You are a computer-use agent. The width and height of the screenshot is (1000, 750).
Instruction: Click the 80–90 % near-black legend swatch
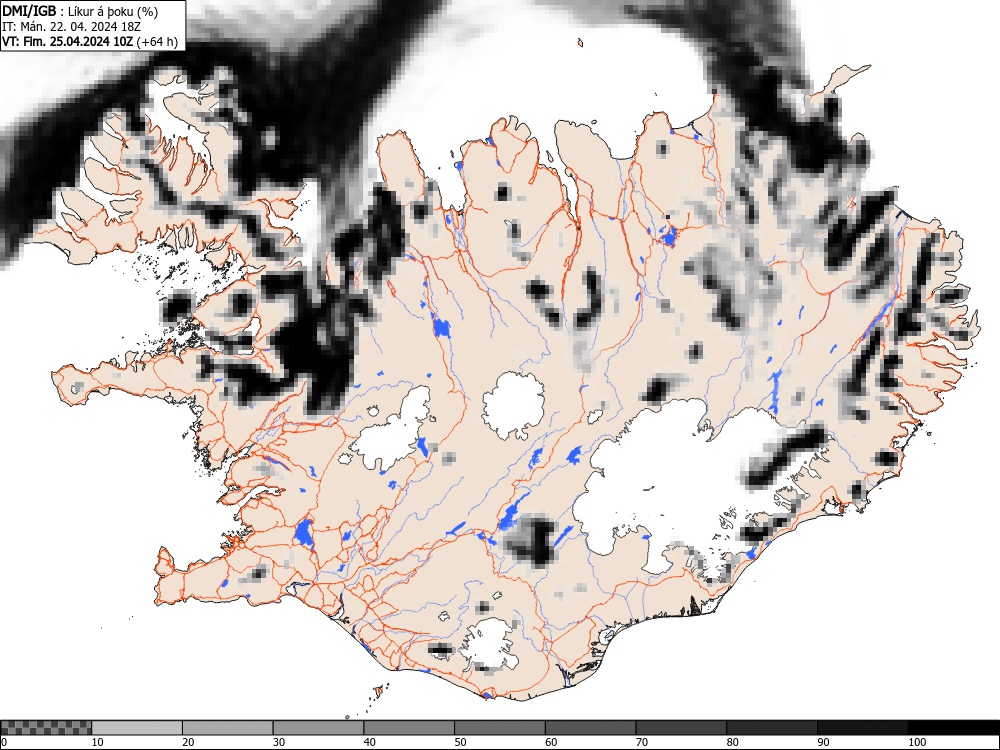click(772, 728)
